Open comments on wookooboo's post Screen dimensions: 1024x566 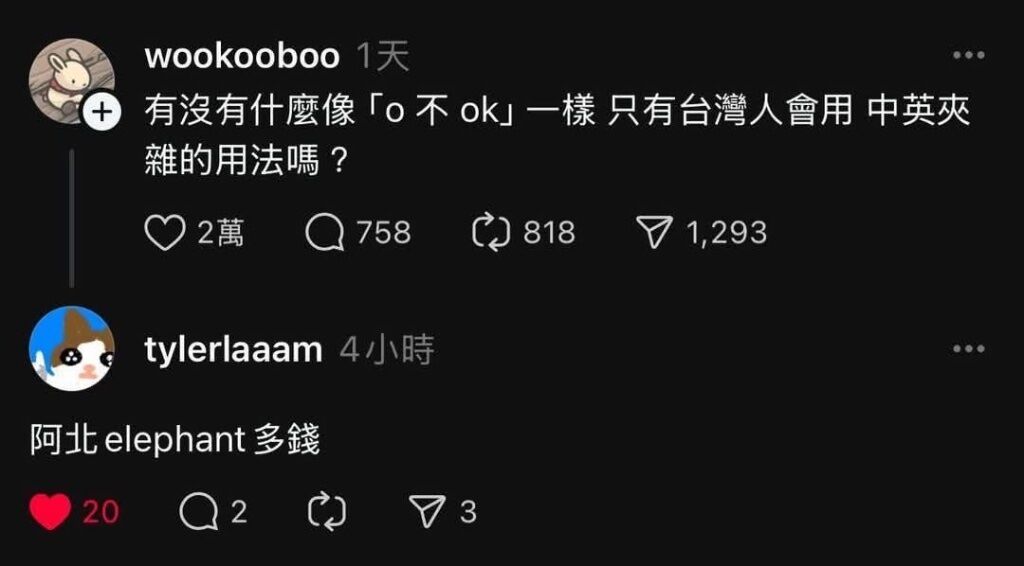pyautogui.click(x=325, y=234)
